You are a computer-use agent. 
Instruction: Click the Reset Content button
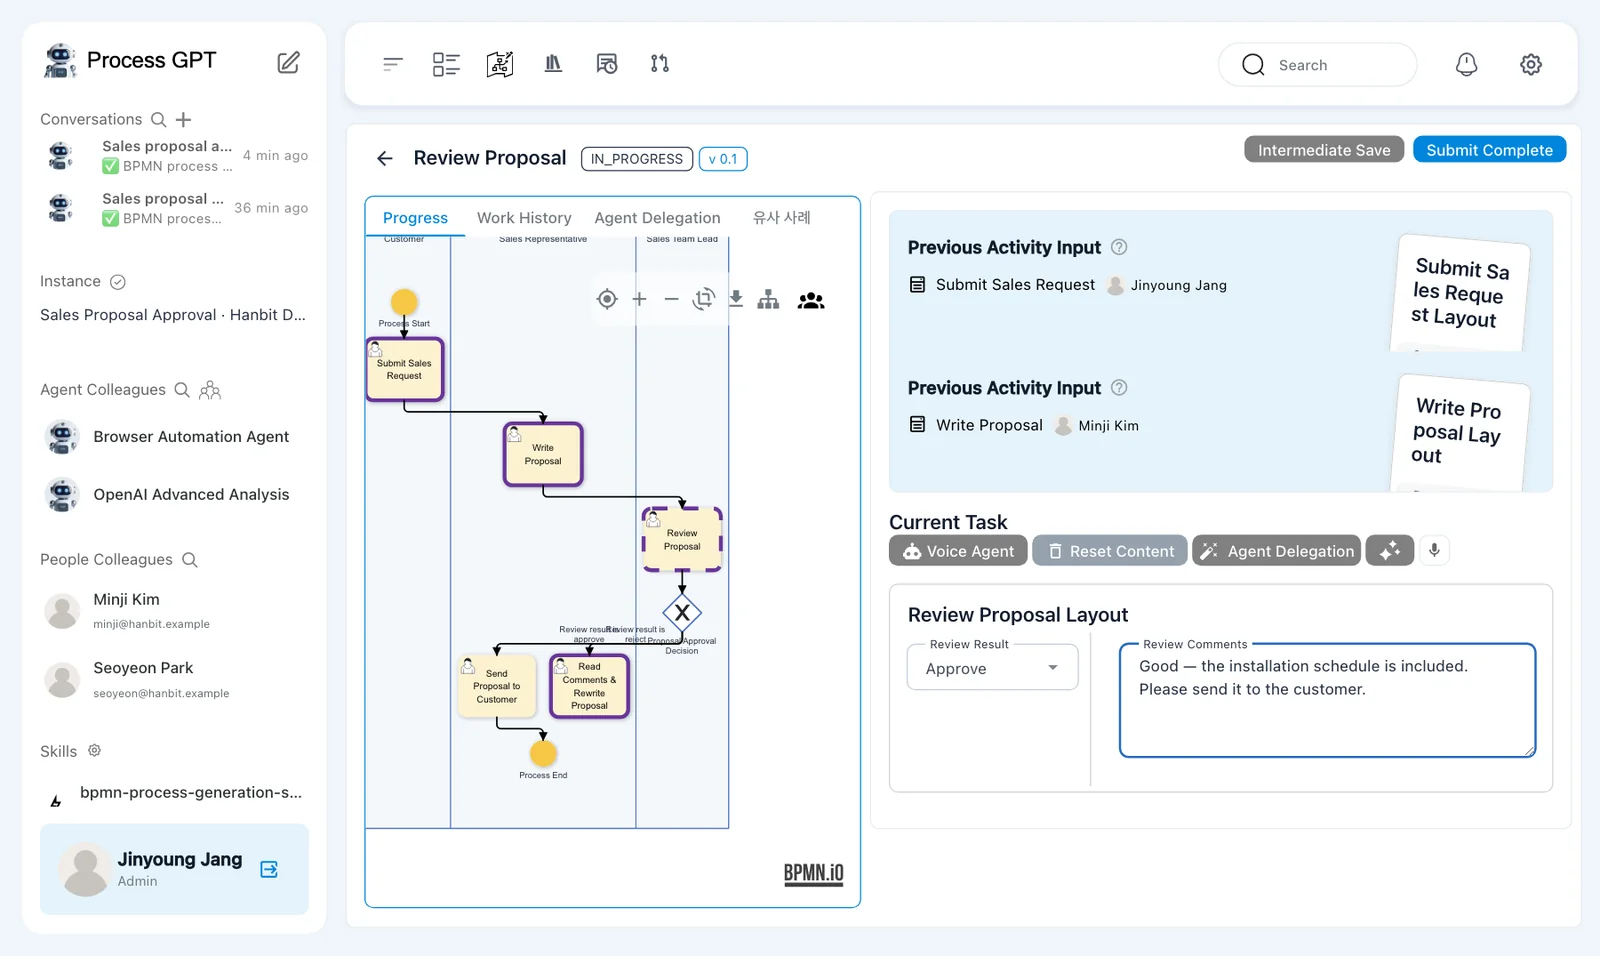1110,551
